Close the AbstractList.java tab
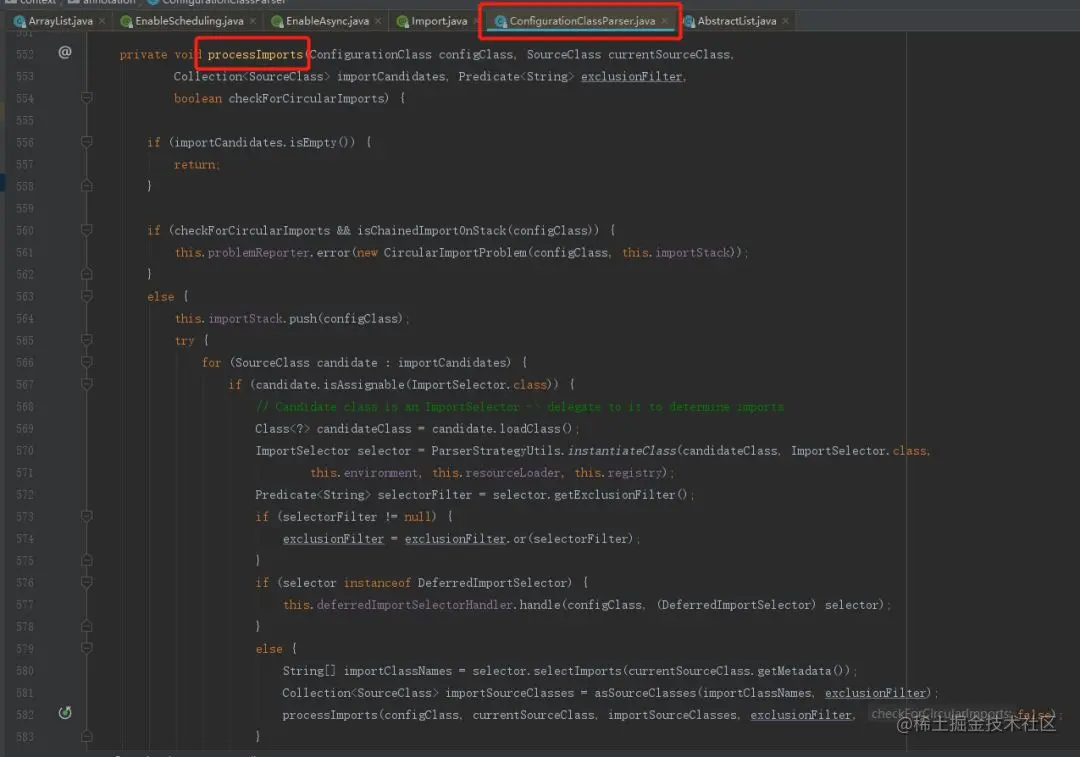 point(785,21)
